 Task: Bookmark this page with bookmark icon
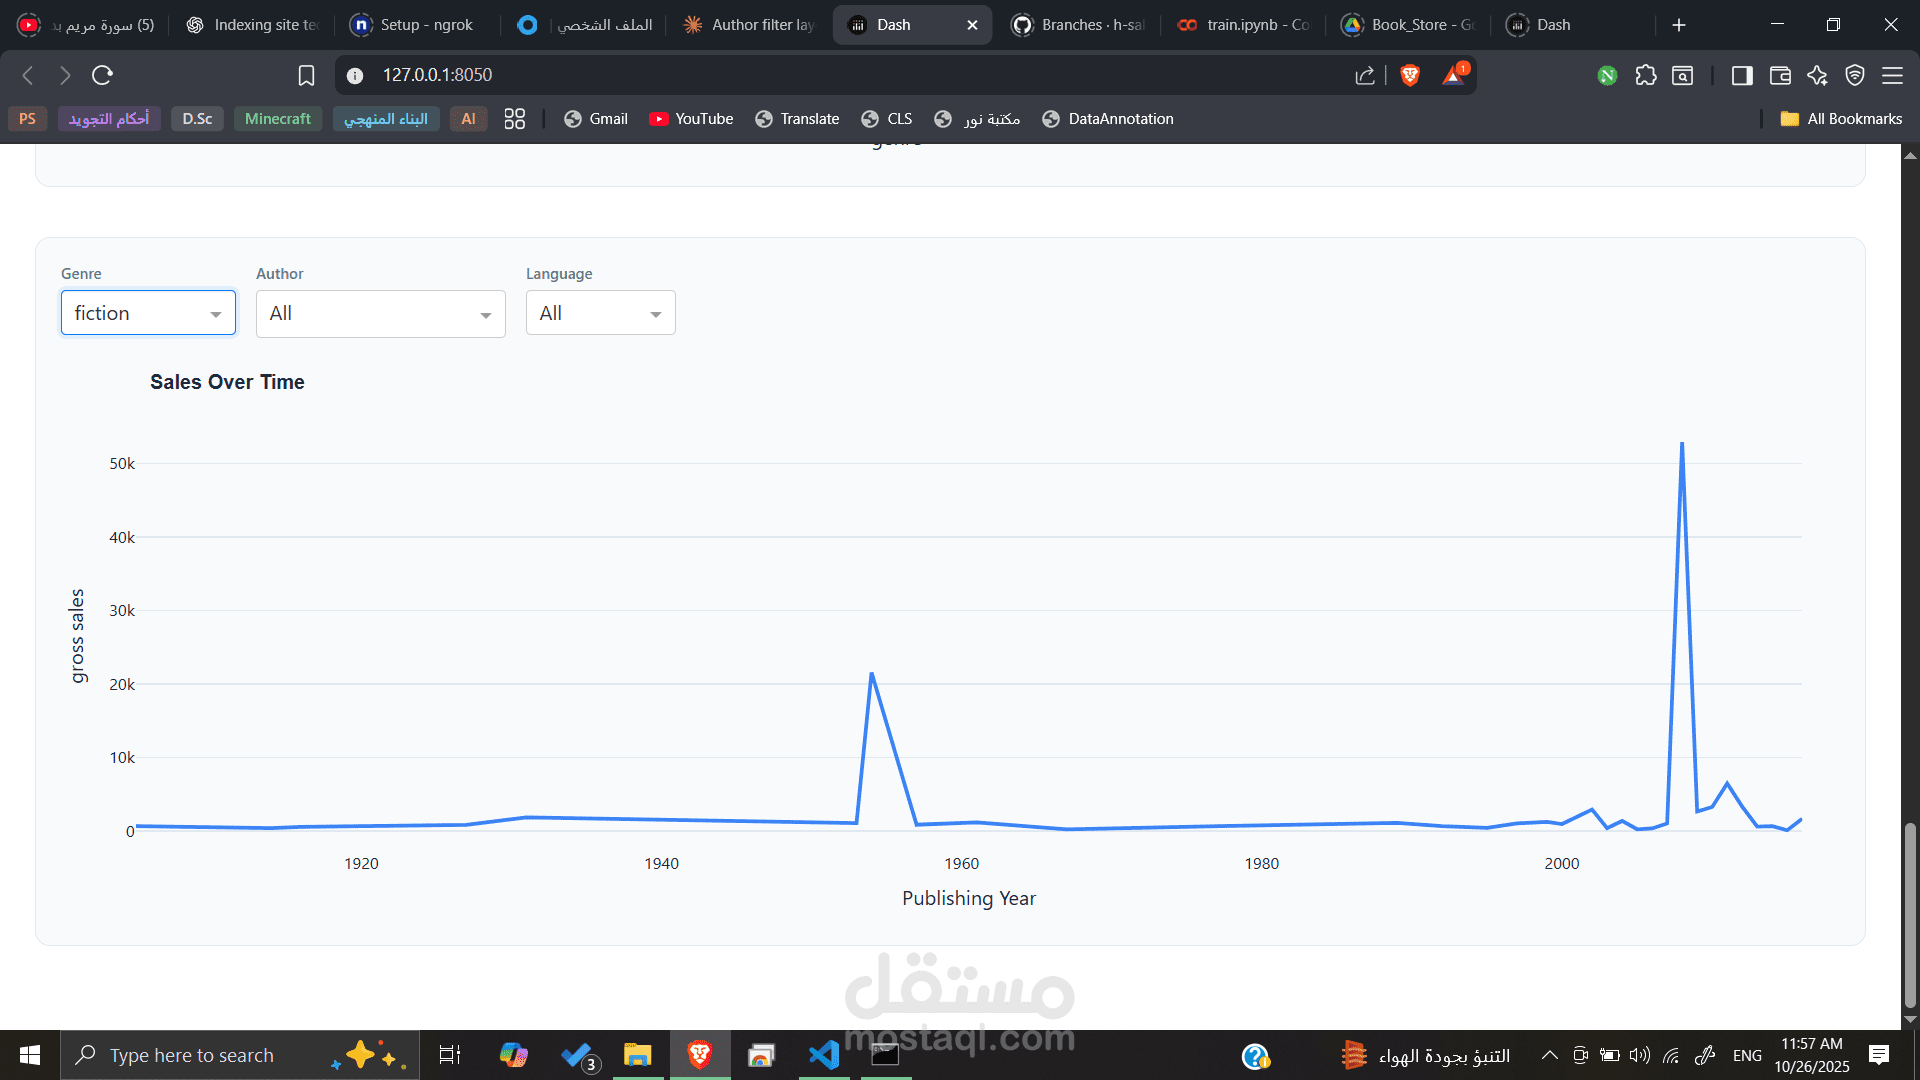pos(306,75)
